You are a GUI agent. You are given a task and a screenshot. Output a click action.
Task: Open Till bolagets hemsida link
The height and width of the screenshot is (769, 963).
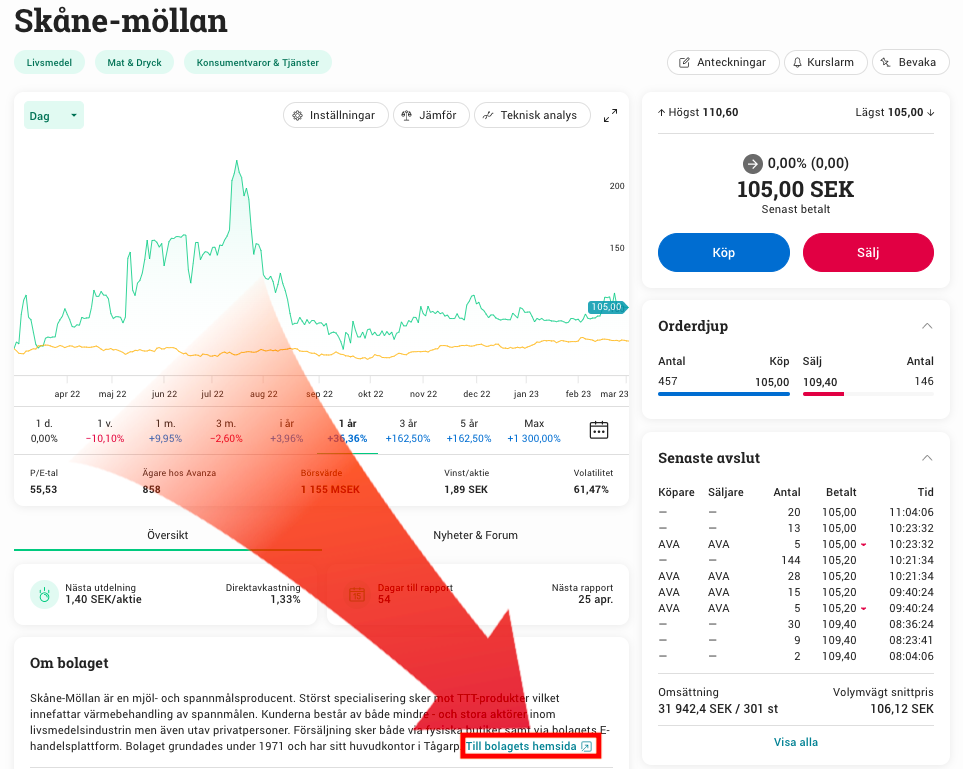point(529,746)
